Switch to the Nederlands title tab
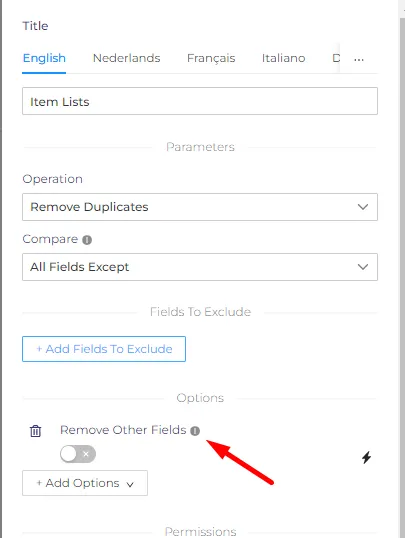 tap(127, 58)
